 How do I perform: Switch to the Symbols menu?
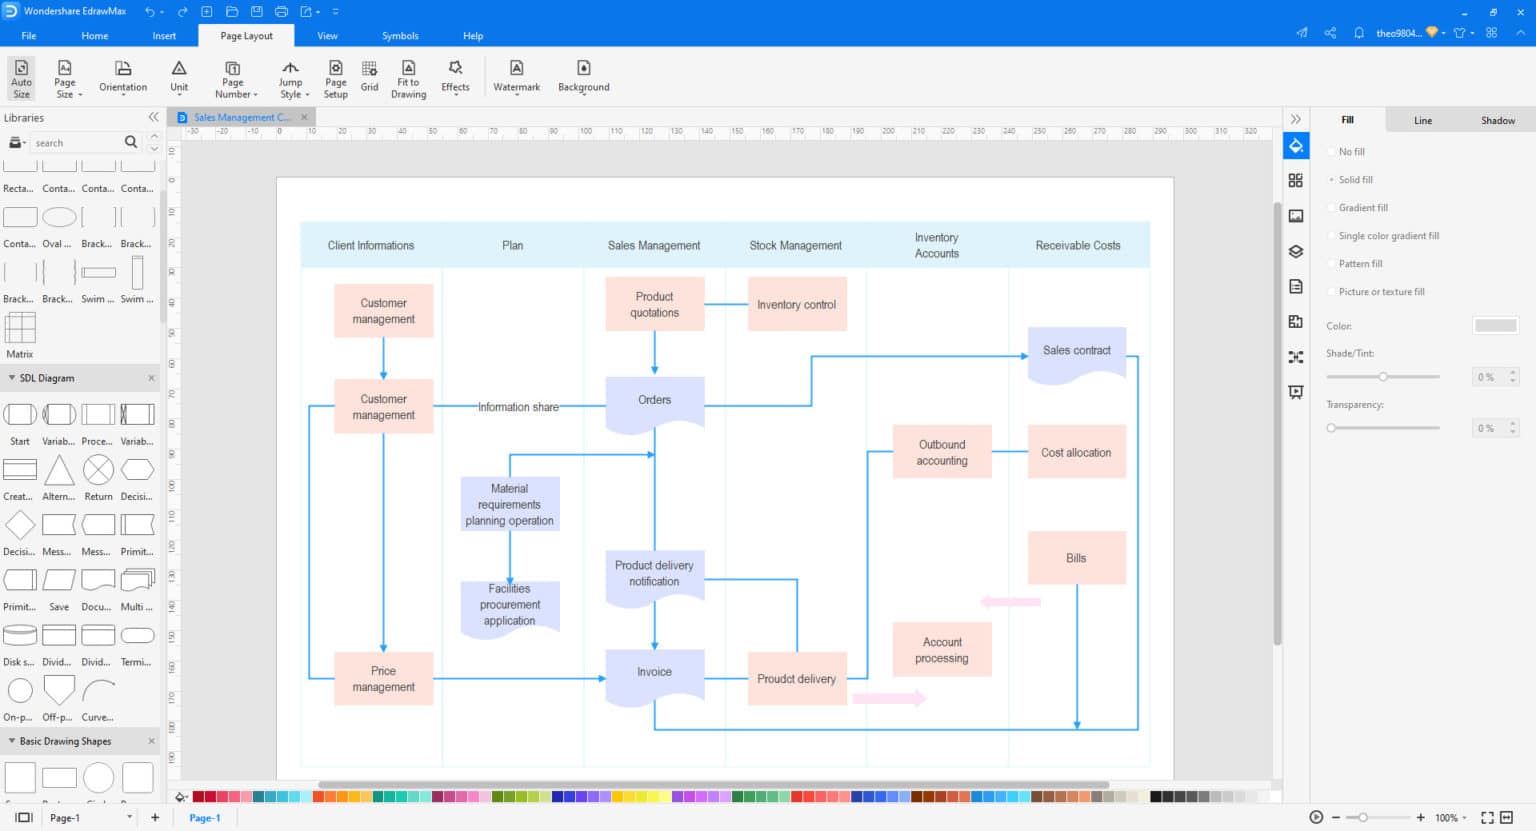399,35
